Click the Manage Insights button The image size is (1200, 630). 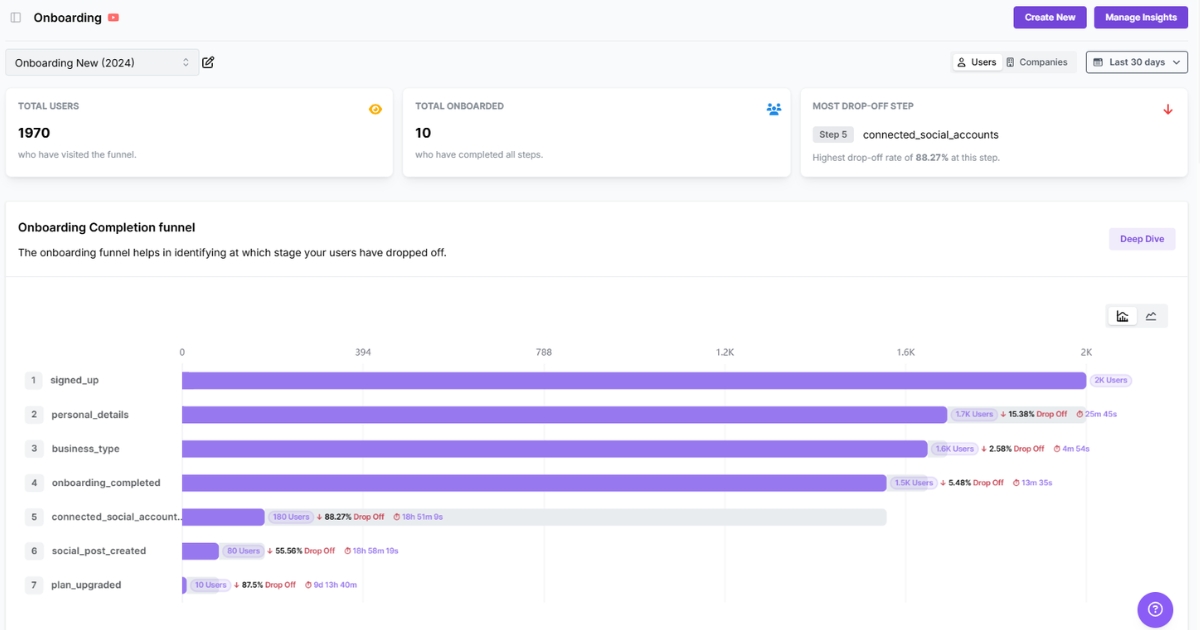1140,17
